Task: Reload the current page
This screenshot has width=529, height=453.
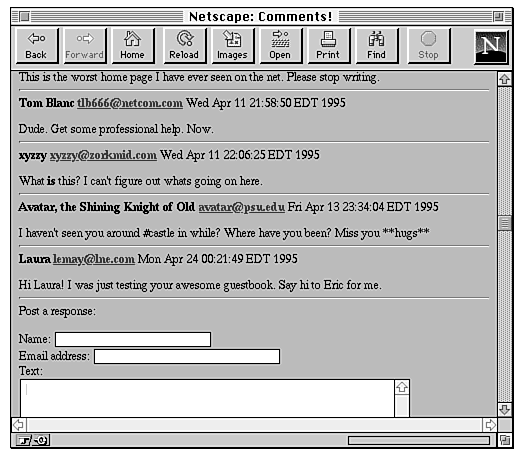Action: (x=185, y=46)
